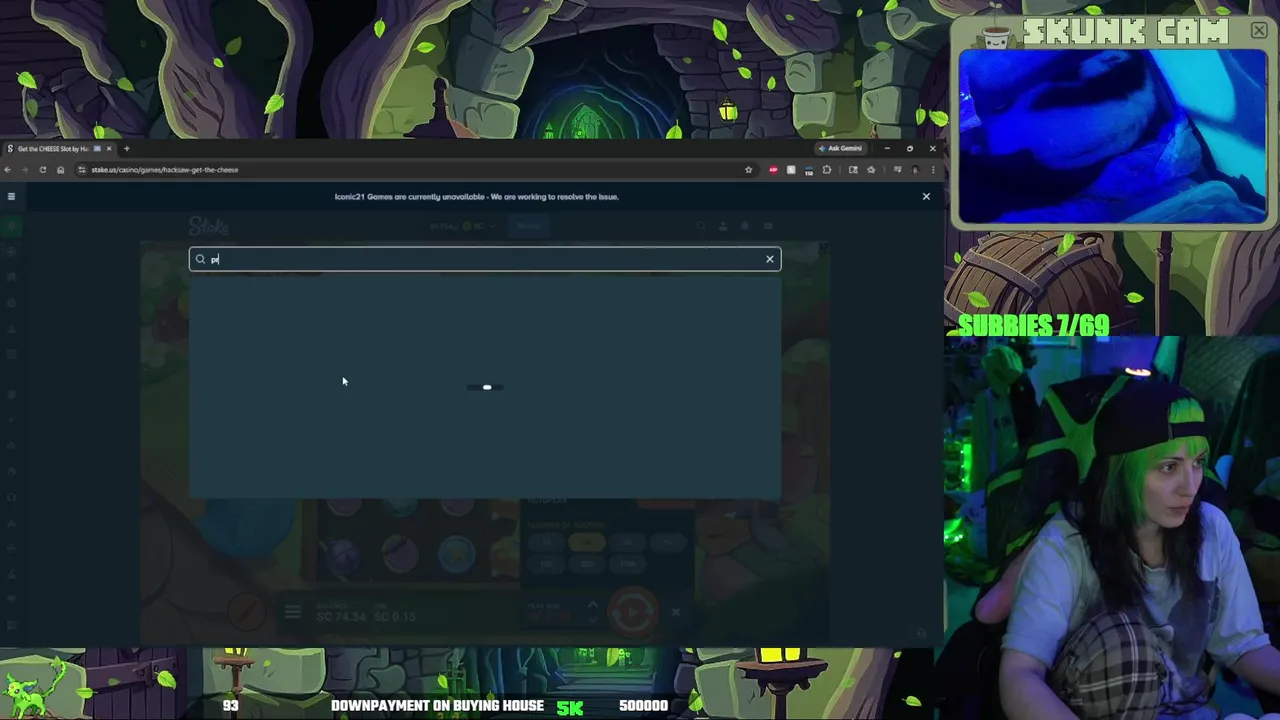Screen dimensions: 1280x720
Task: Click the dimmed header search icon
Action: (x=700, y=226)
